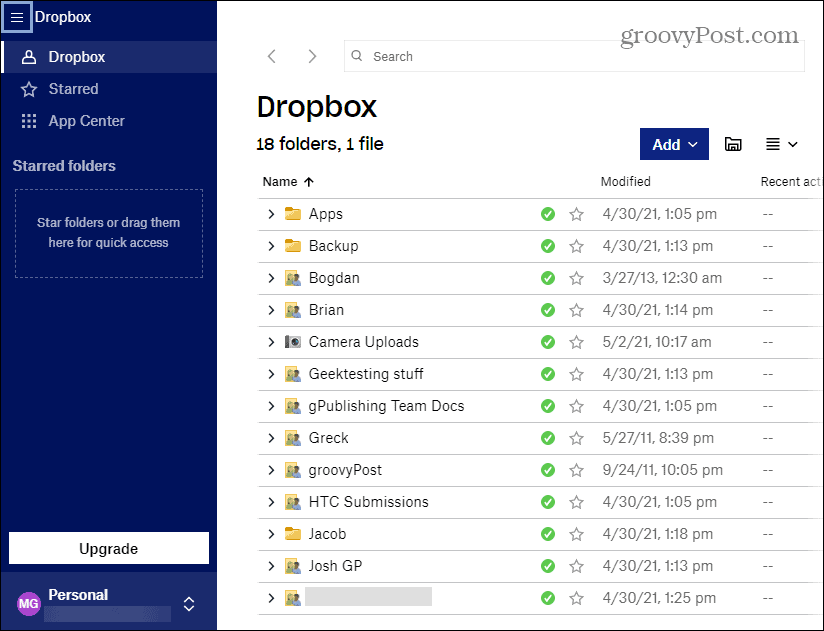Click the sync status check for Greck
This screenshot has width=824, height=631.
548,438
